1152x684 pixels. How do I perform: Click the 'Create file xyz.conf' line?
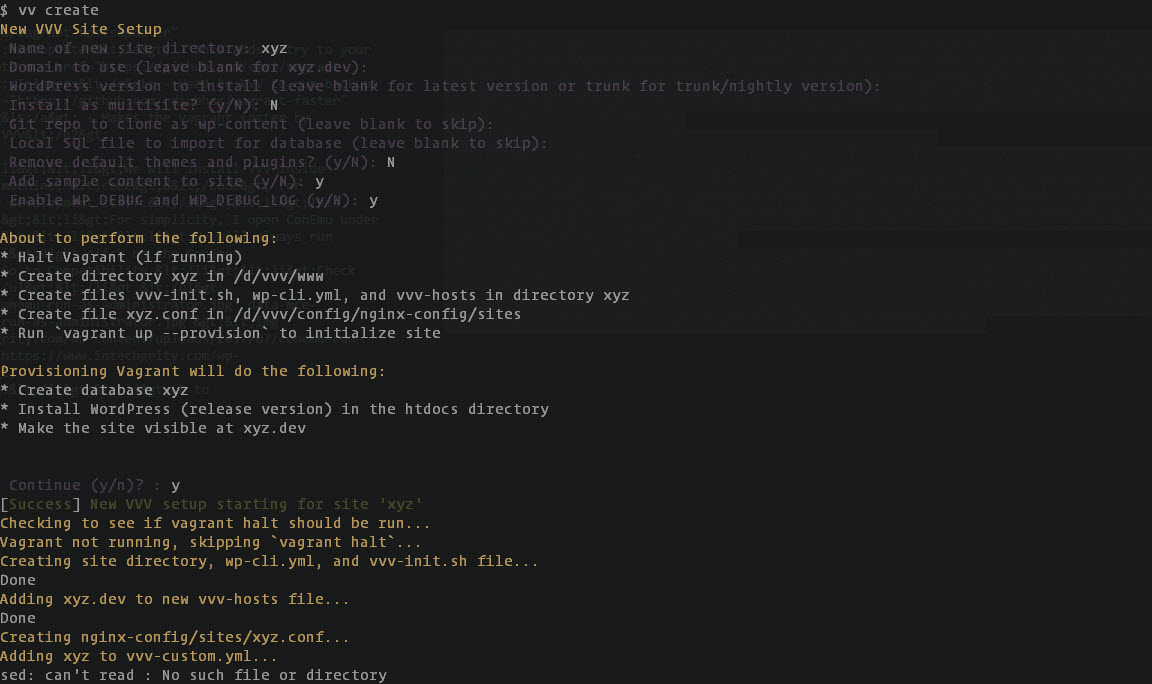coord(261,314)
